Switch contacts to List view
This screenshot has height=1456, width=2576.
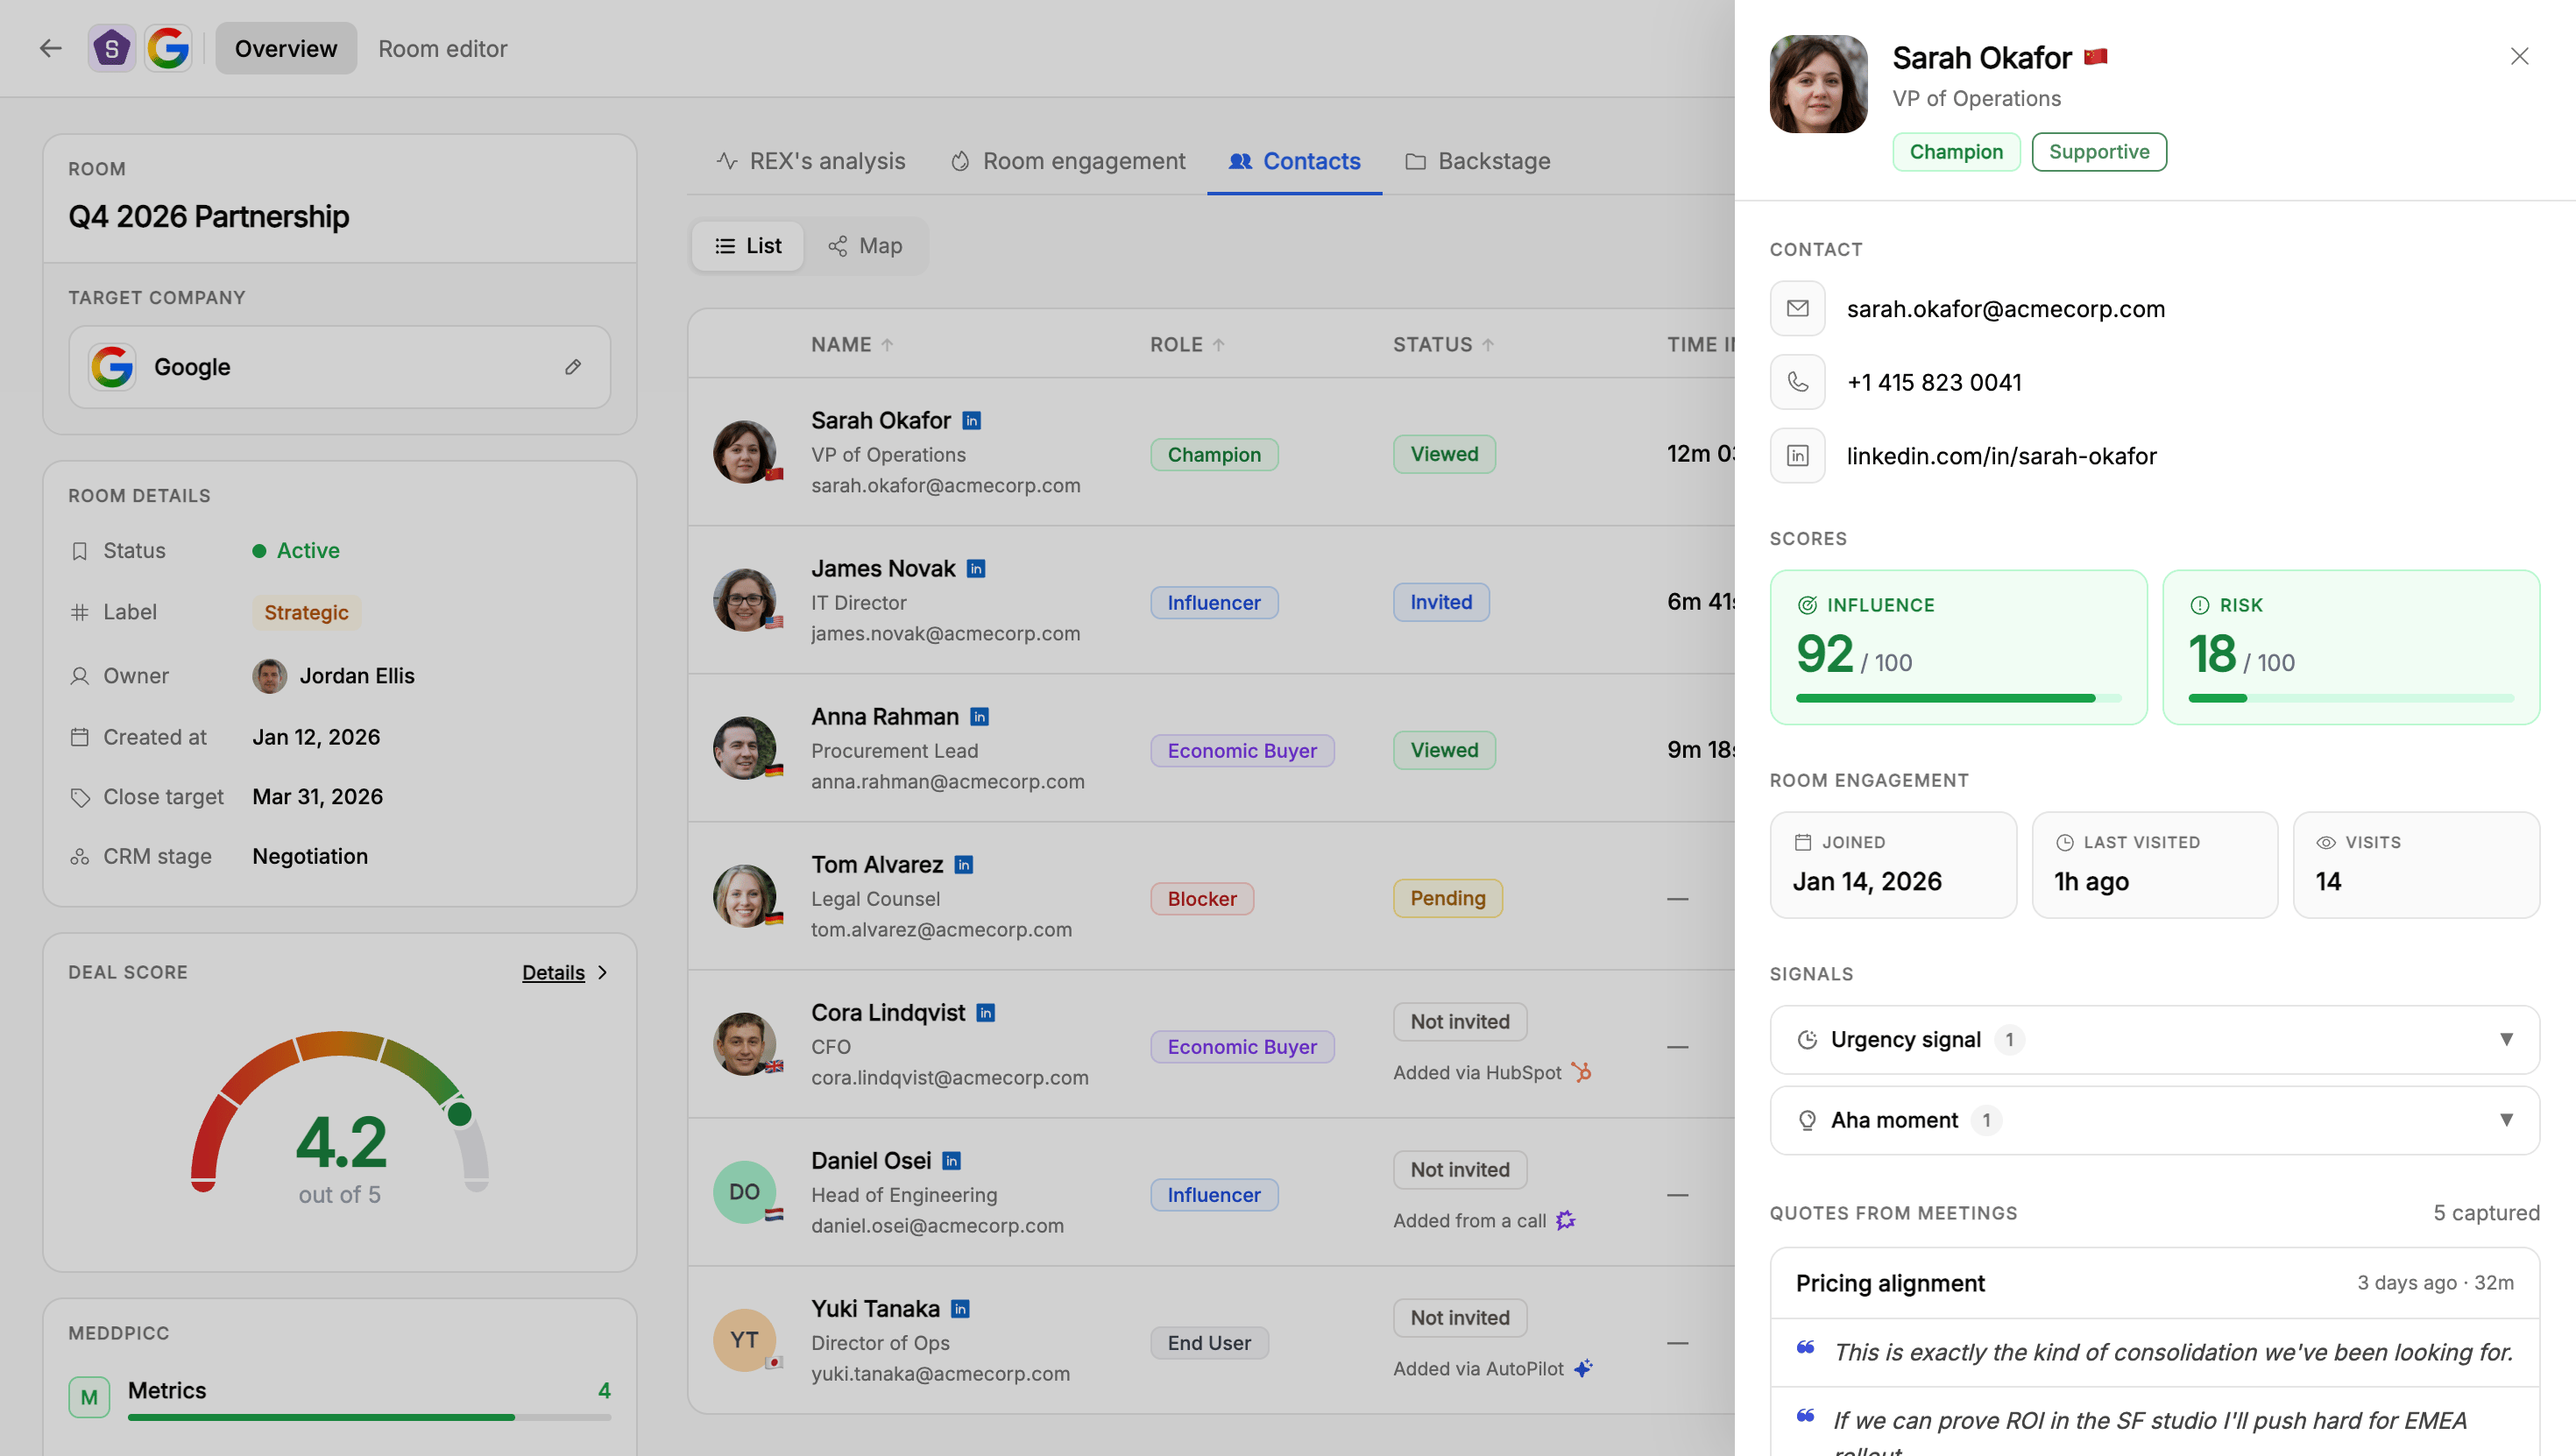click(748, 246)
